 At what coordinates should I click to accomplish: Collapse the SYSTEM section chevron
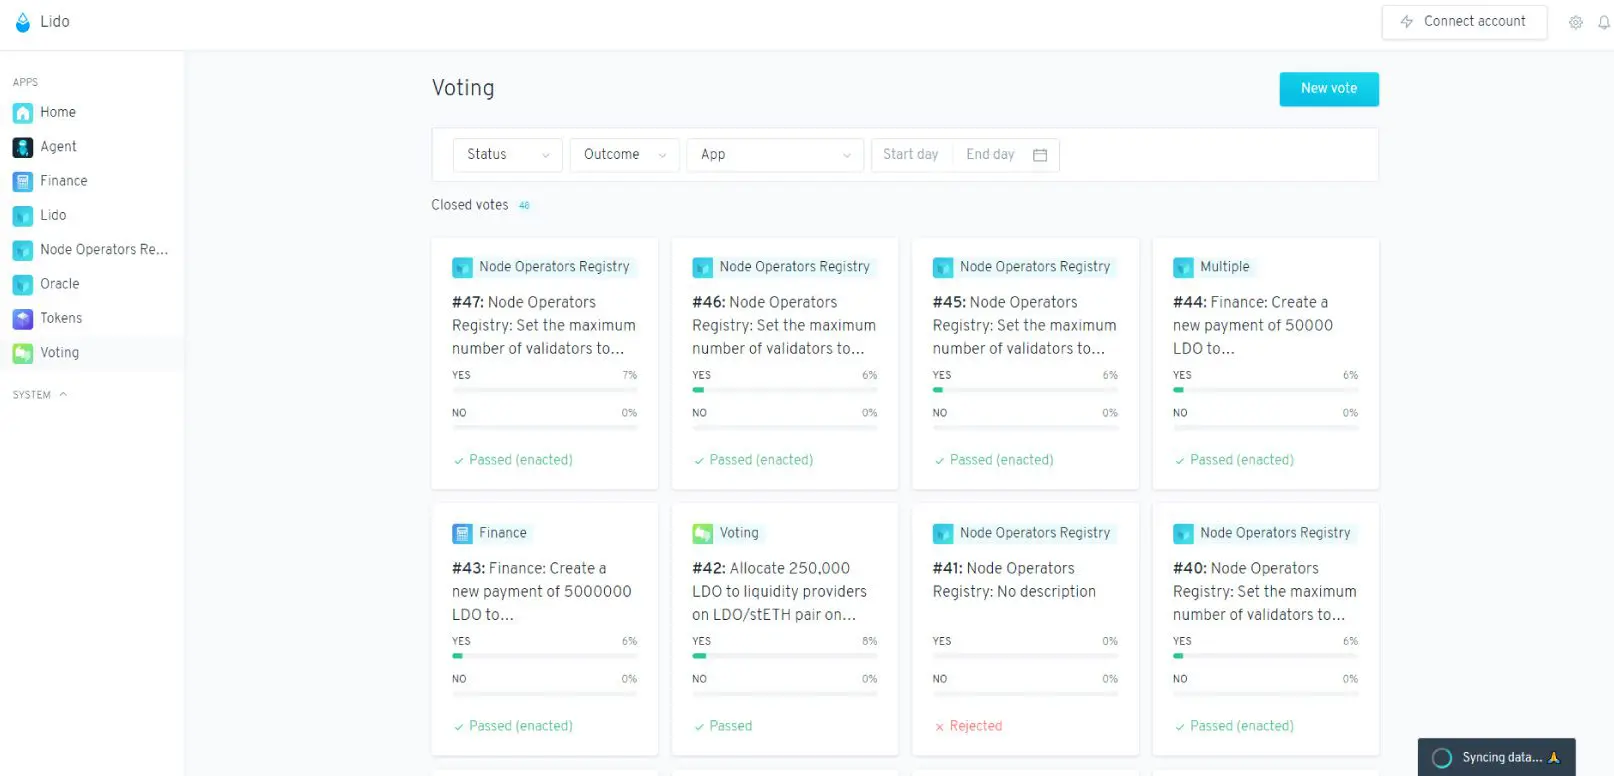tap(63, 395)
